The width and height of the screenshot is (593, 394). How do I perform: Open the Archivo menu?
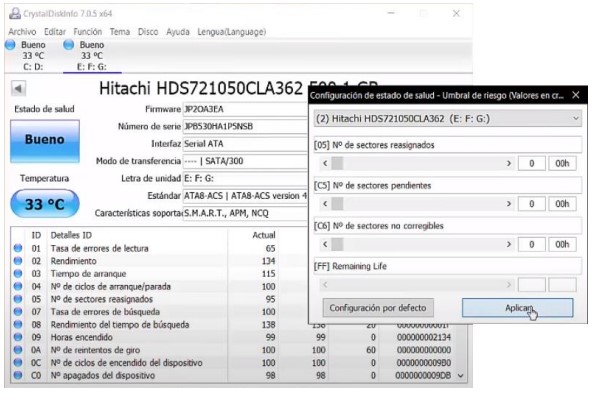22,32
